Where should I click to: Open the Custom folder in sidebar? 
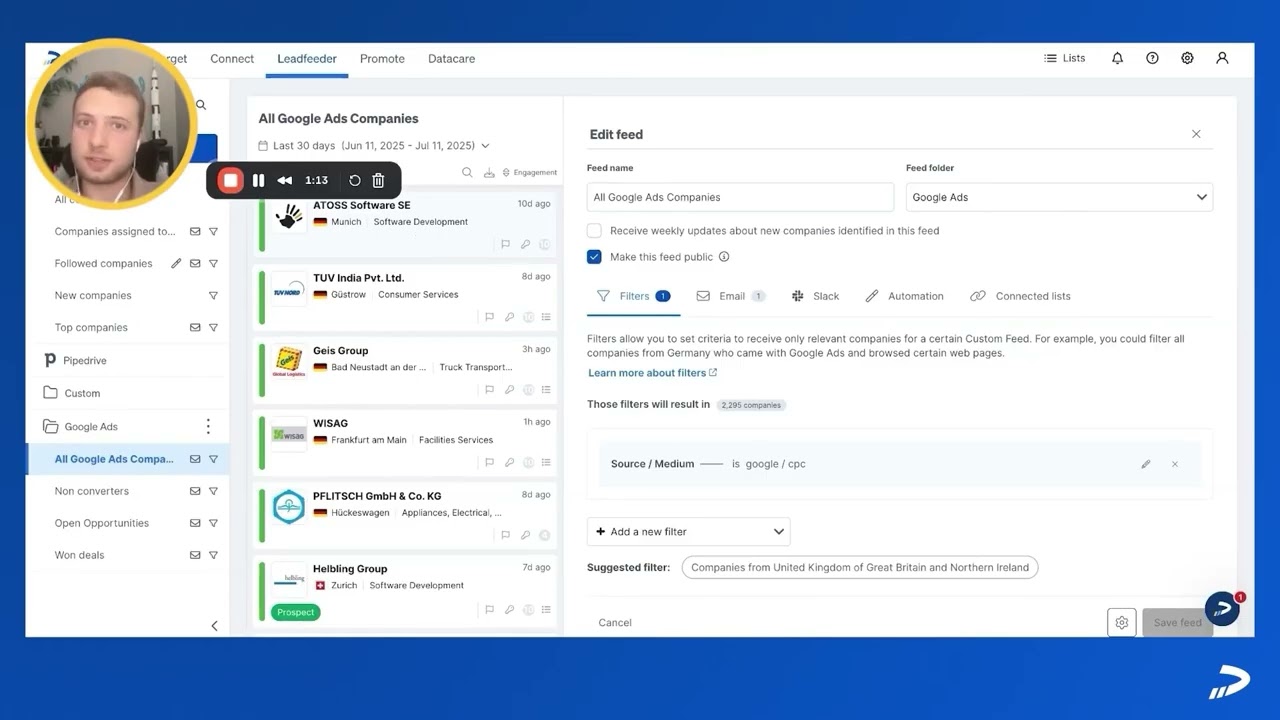coord(82,393)
